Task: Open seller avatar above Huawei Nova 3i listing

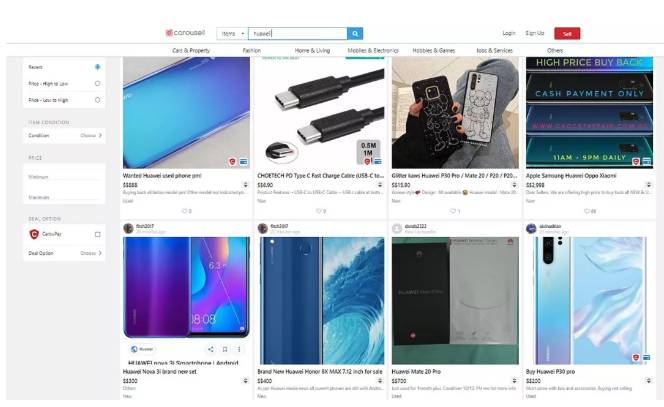Action: pyautogui.click(x=128, y=228)
